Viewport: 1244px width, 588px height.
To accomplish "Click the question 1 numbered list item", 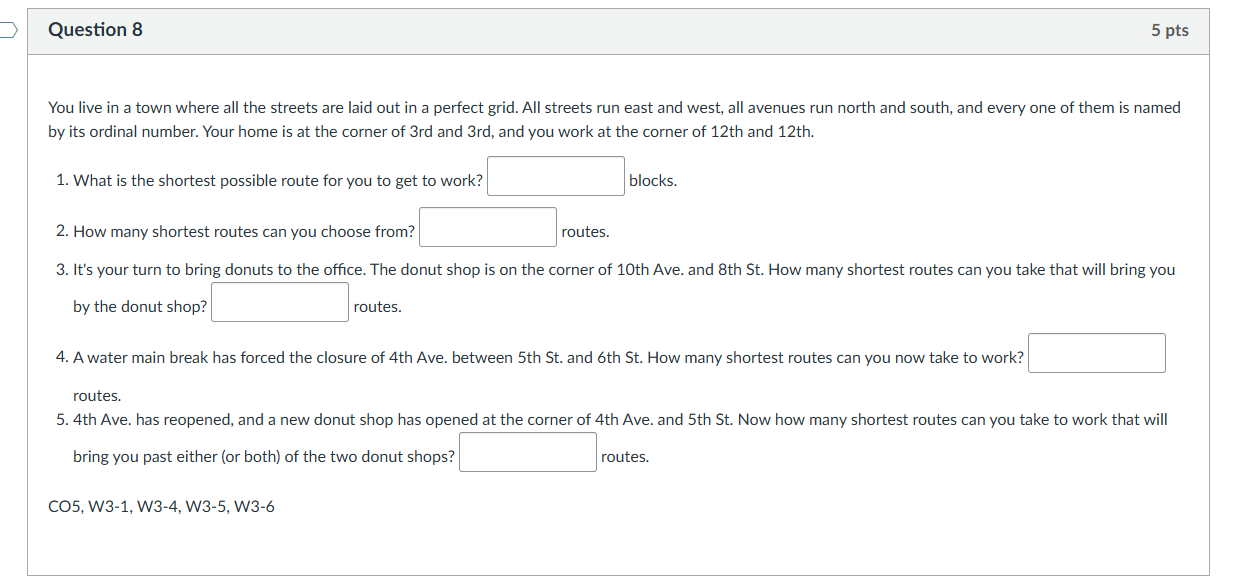I will (x=270, y=180).
